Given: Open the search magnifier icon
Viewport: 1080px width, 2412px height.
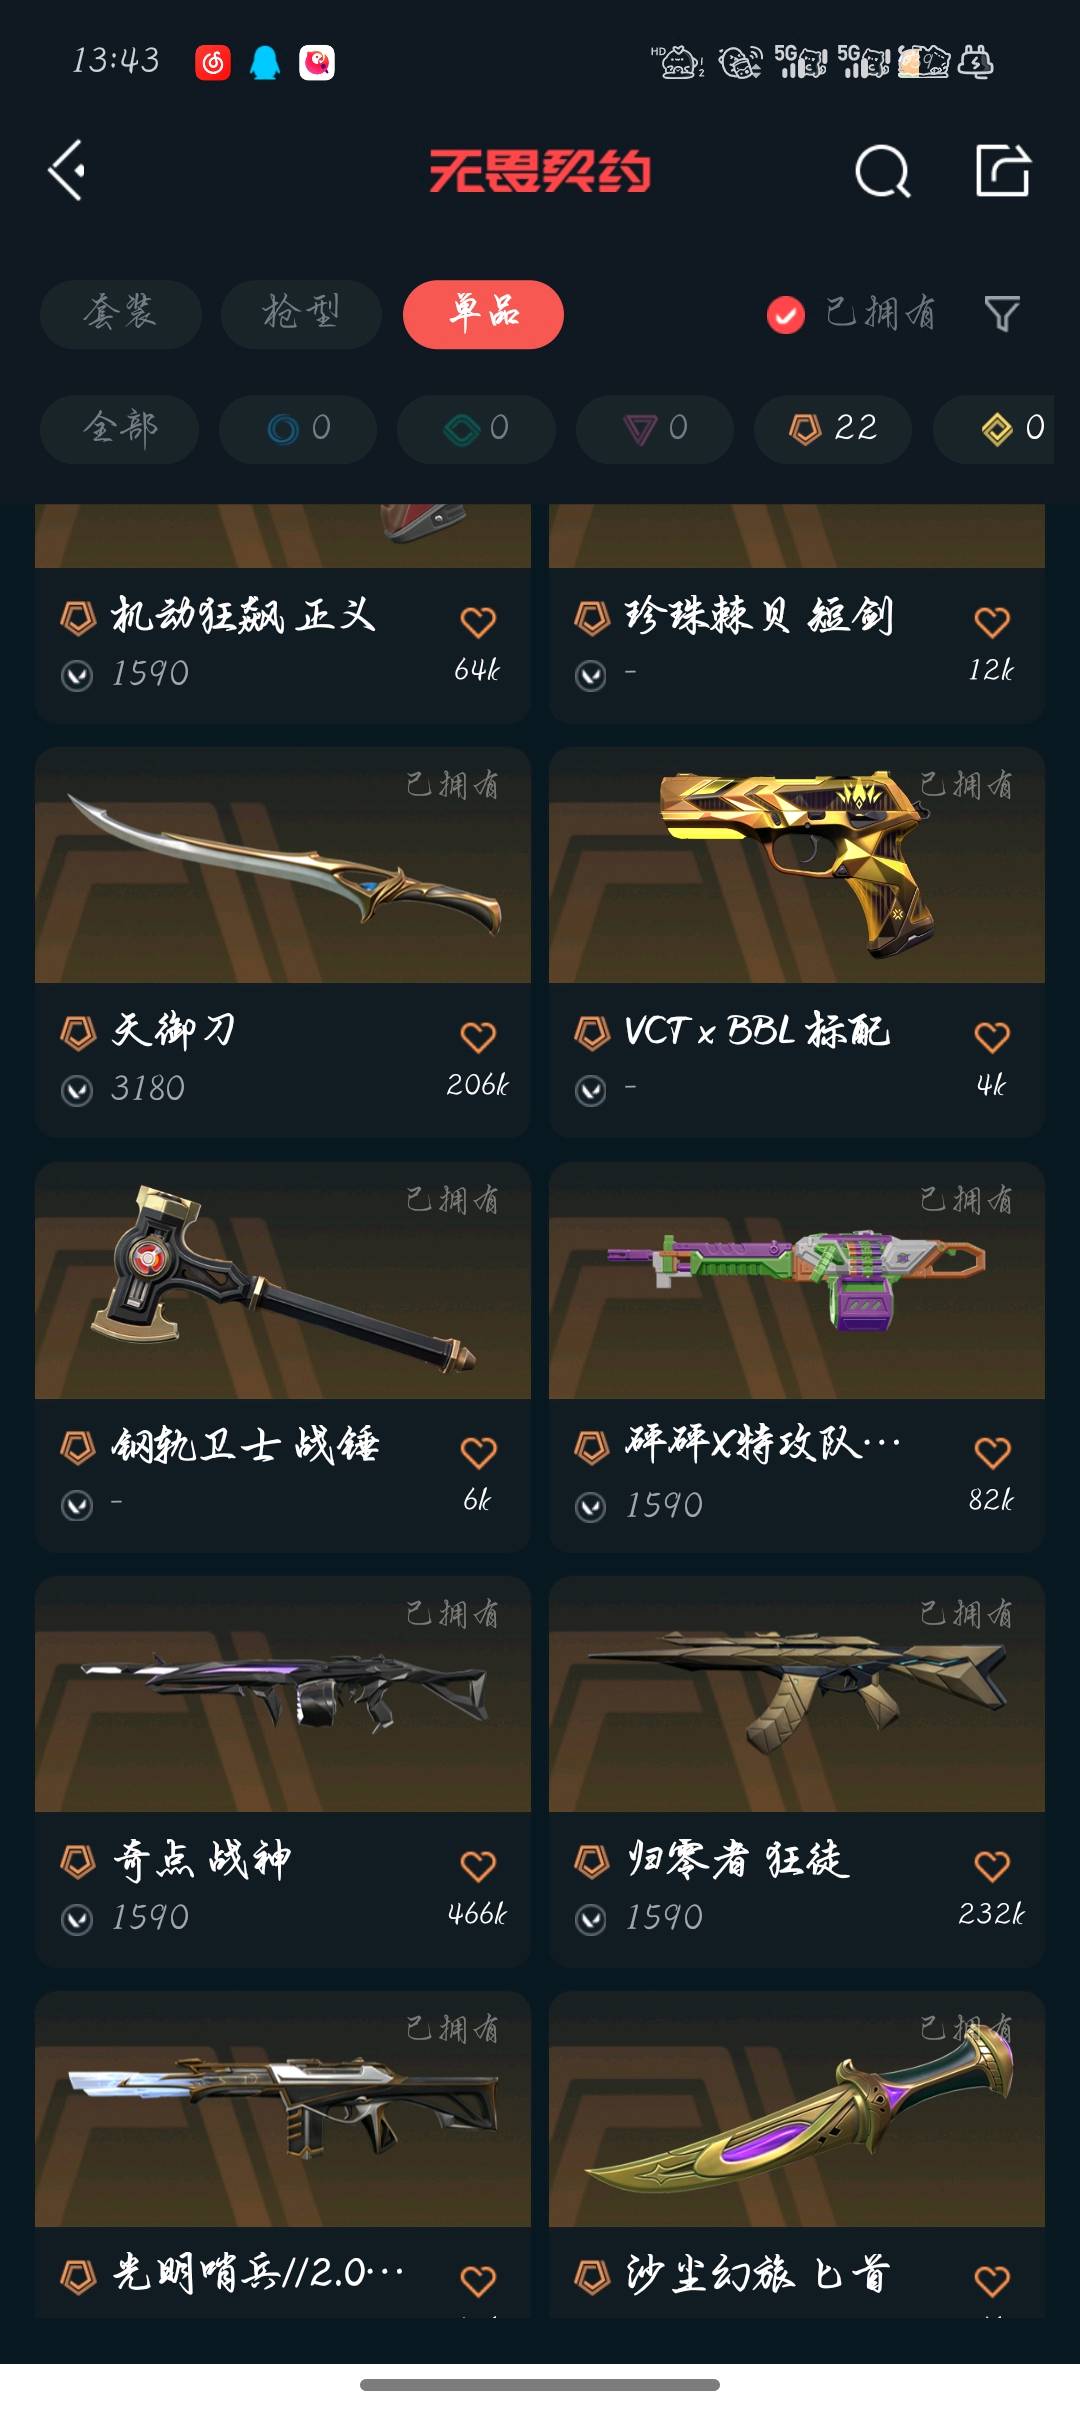Looking at the screenshot, I should coord(883,171).
